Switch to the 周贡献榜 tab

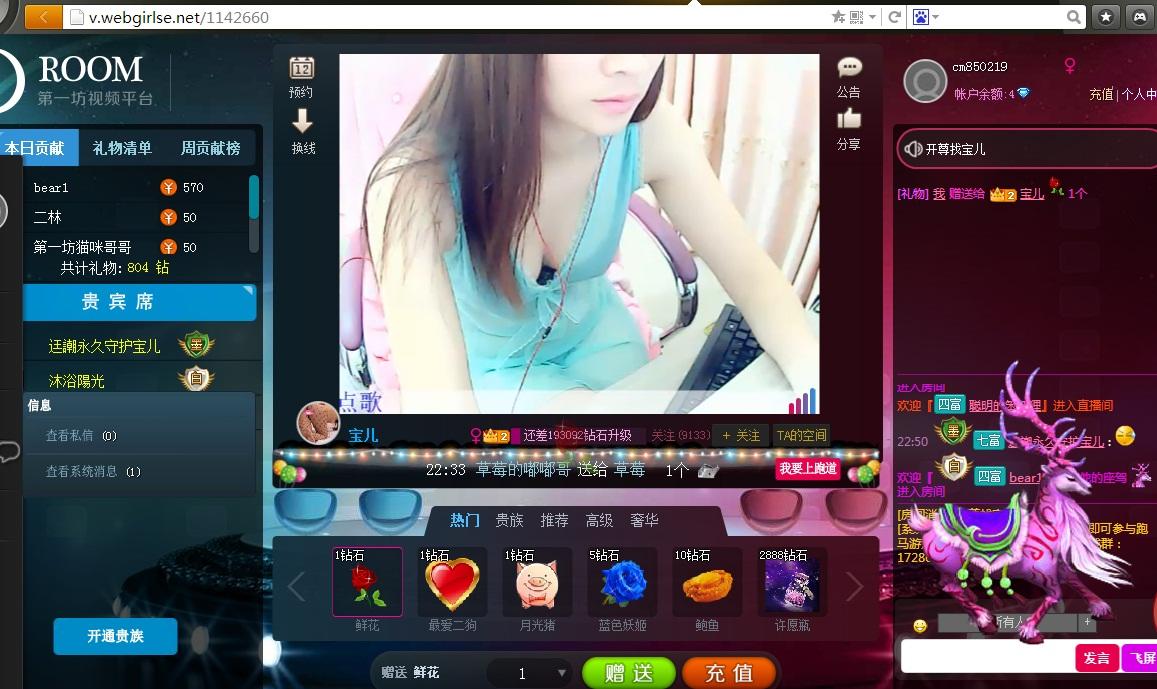[211, 148]
